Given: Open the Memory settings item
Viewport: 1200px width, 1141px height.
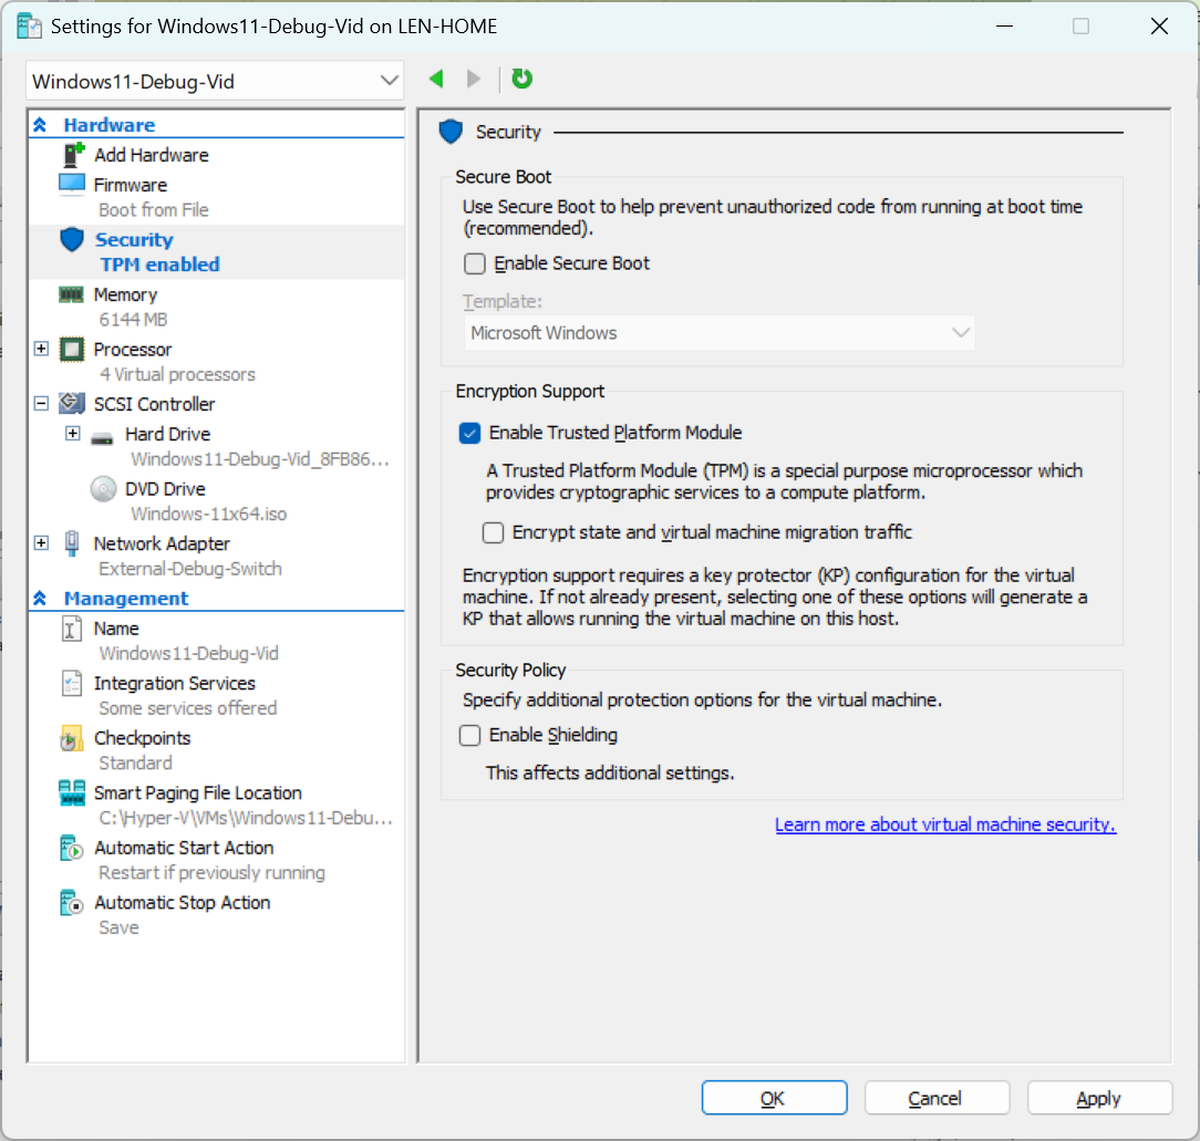Looking at the screenshot, I should [125, 295].
